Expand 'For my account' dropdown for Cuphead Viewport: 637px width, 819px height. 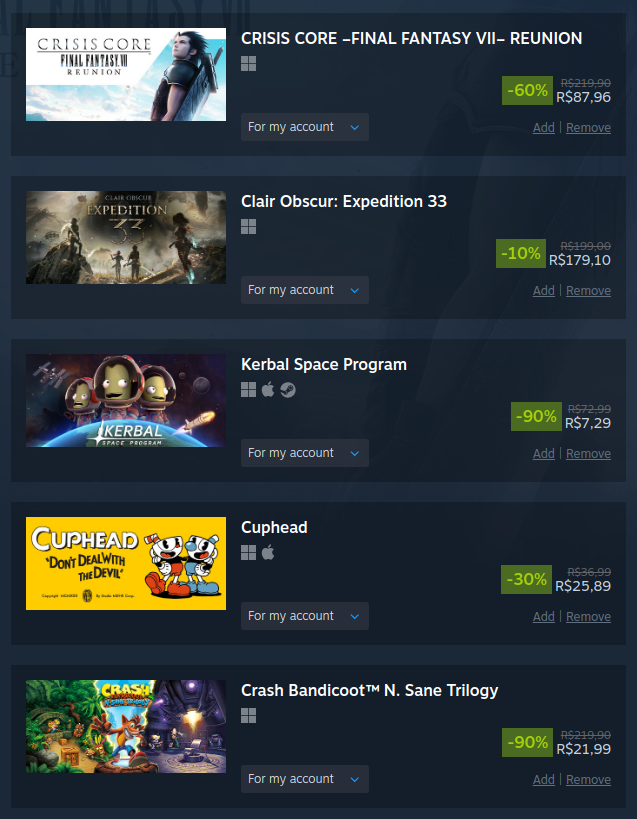click(x=305, y=616)
